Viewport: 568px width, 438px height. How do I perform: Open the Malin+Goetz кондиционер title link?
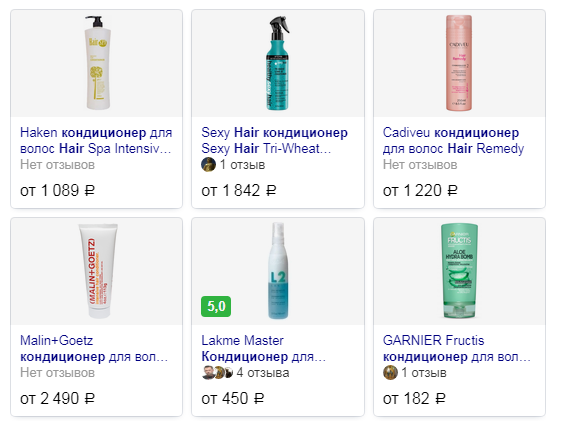(94, 349)
